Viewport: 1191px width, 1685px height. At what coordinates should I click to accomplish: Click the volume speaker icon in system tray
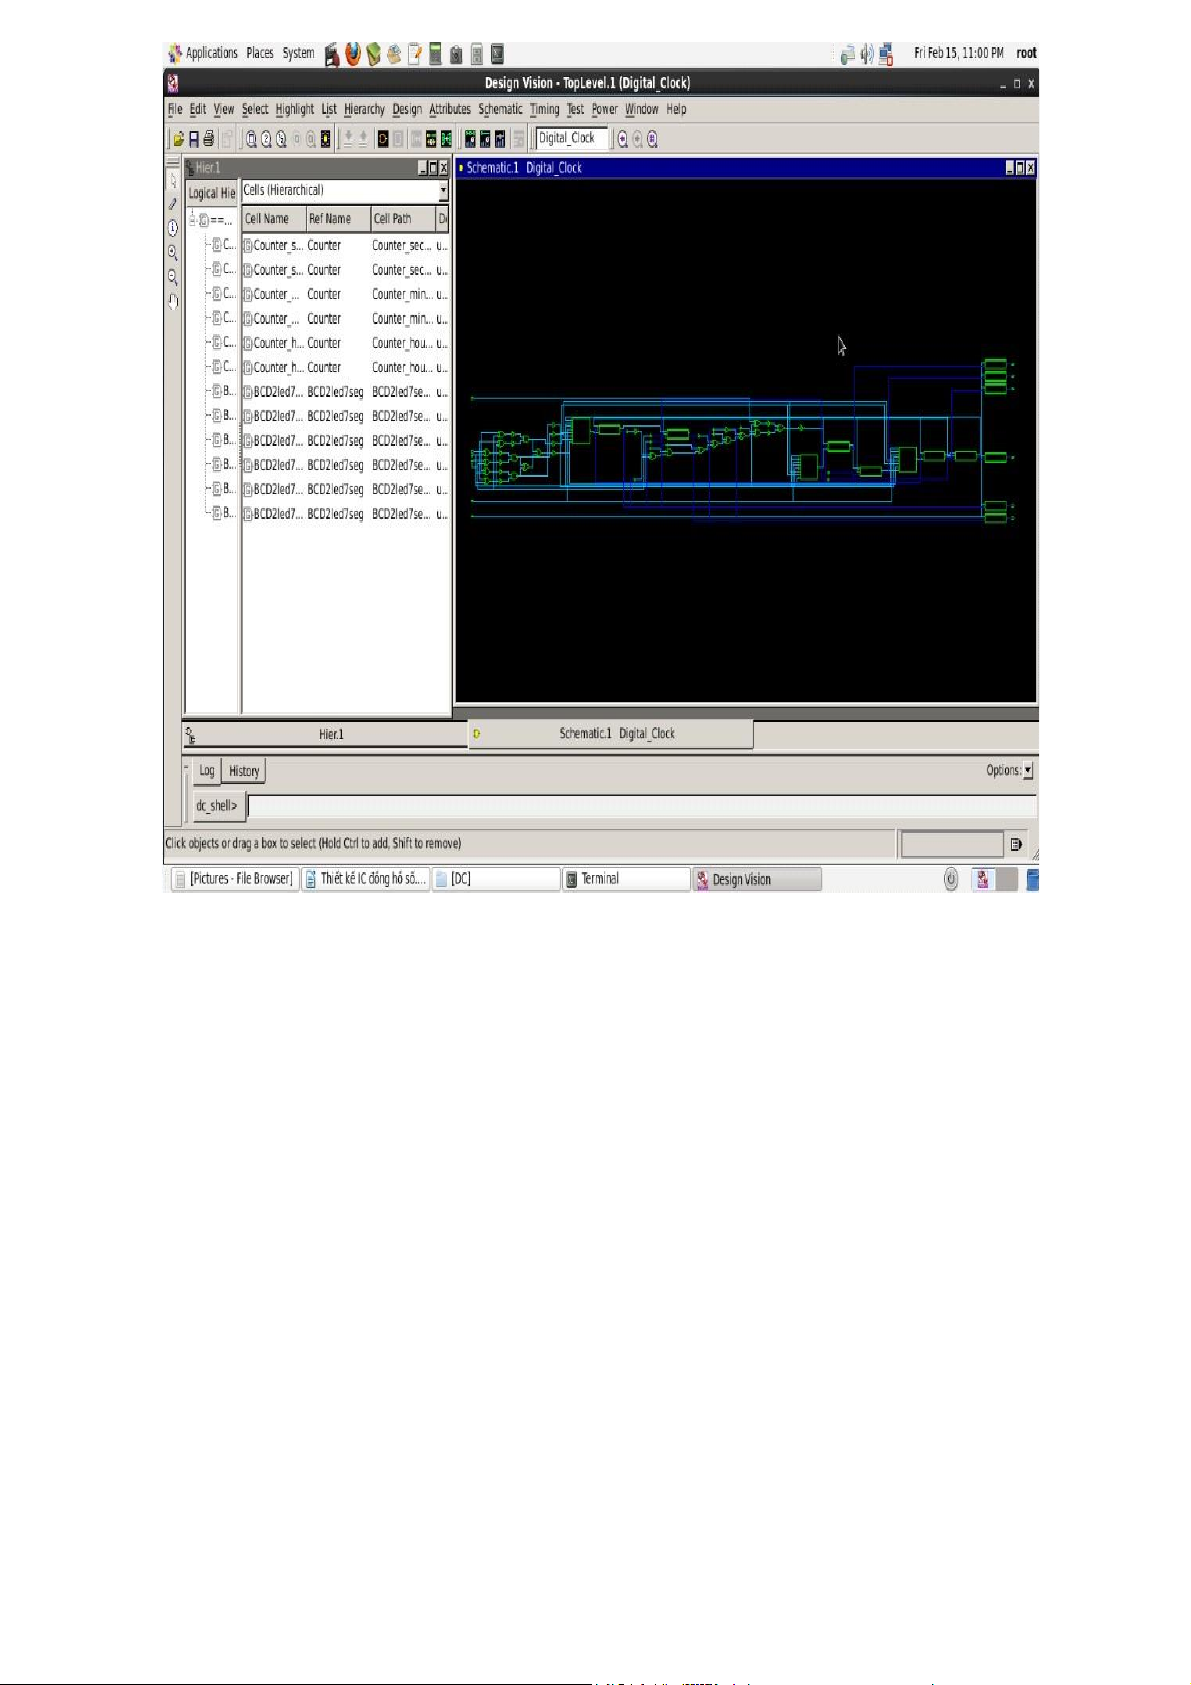tap(867, 54)
